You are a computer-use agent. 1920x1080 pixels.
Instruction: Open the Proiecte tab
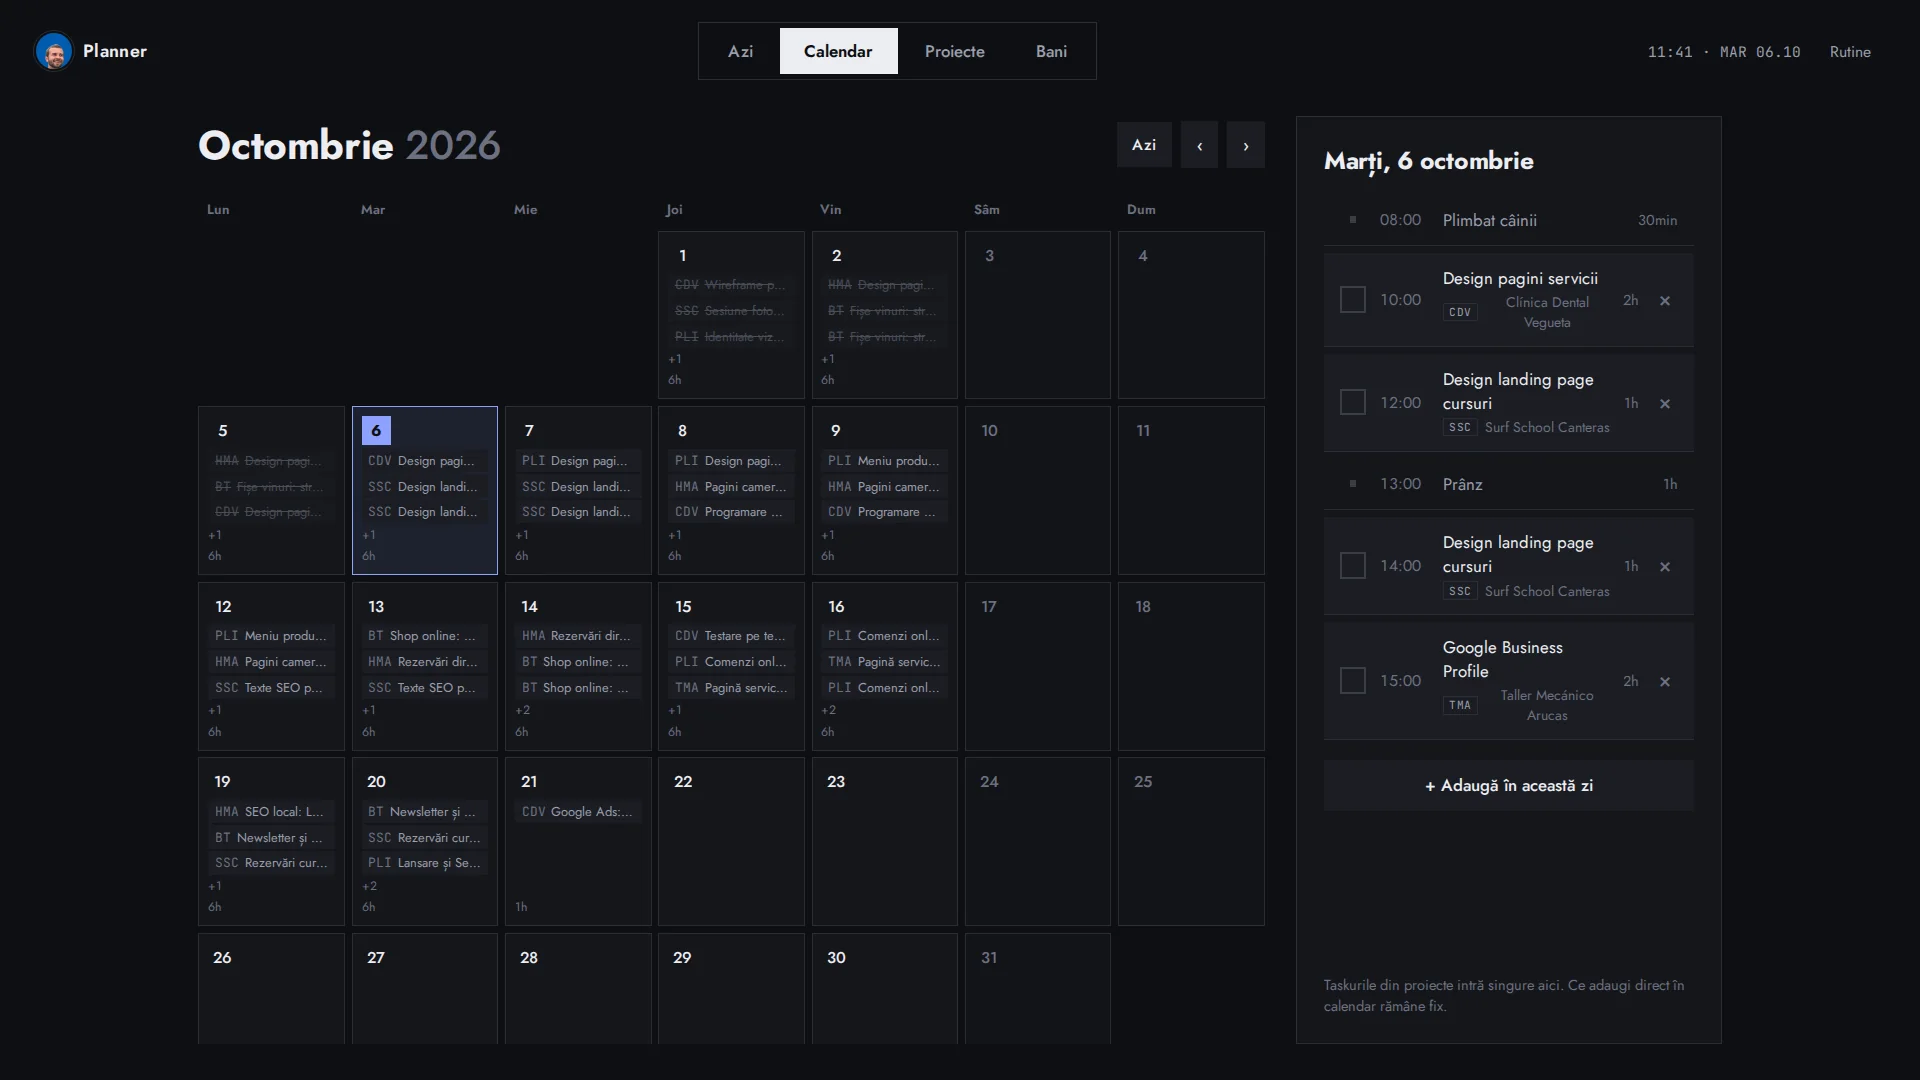pyautogui.click(x=954, y=51)
